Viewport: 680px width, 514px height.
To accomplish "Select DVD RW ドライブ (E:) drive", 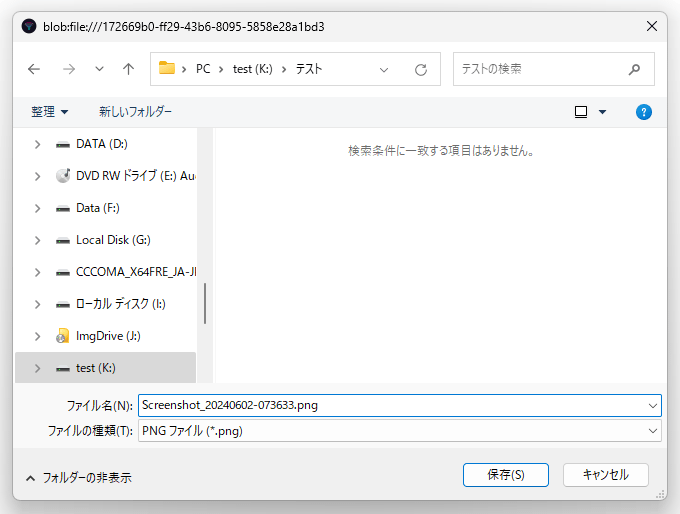I will (136, 176).
